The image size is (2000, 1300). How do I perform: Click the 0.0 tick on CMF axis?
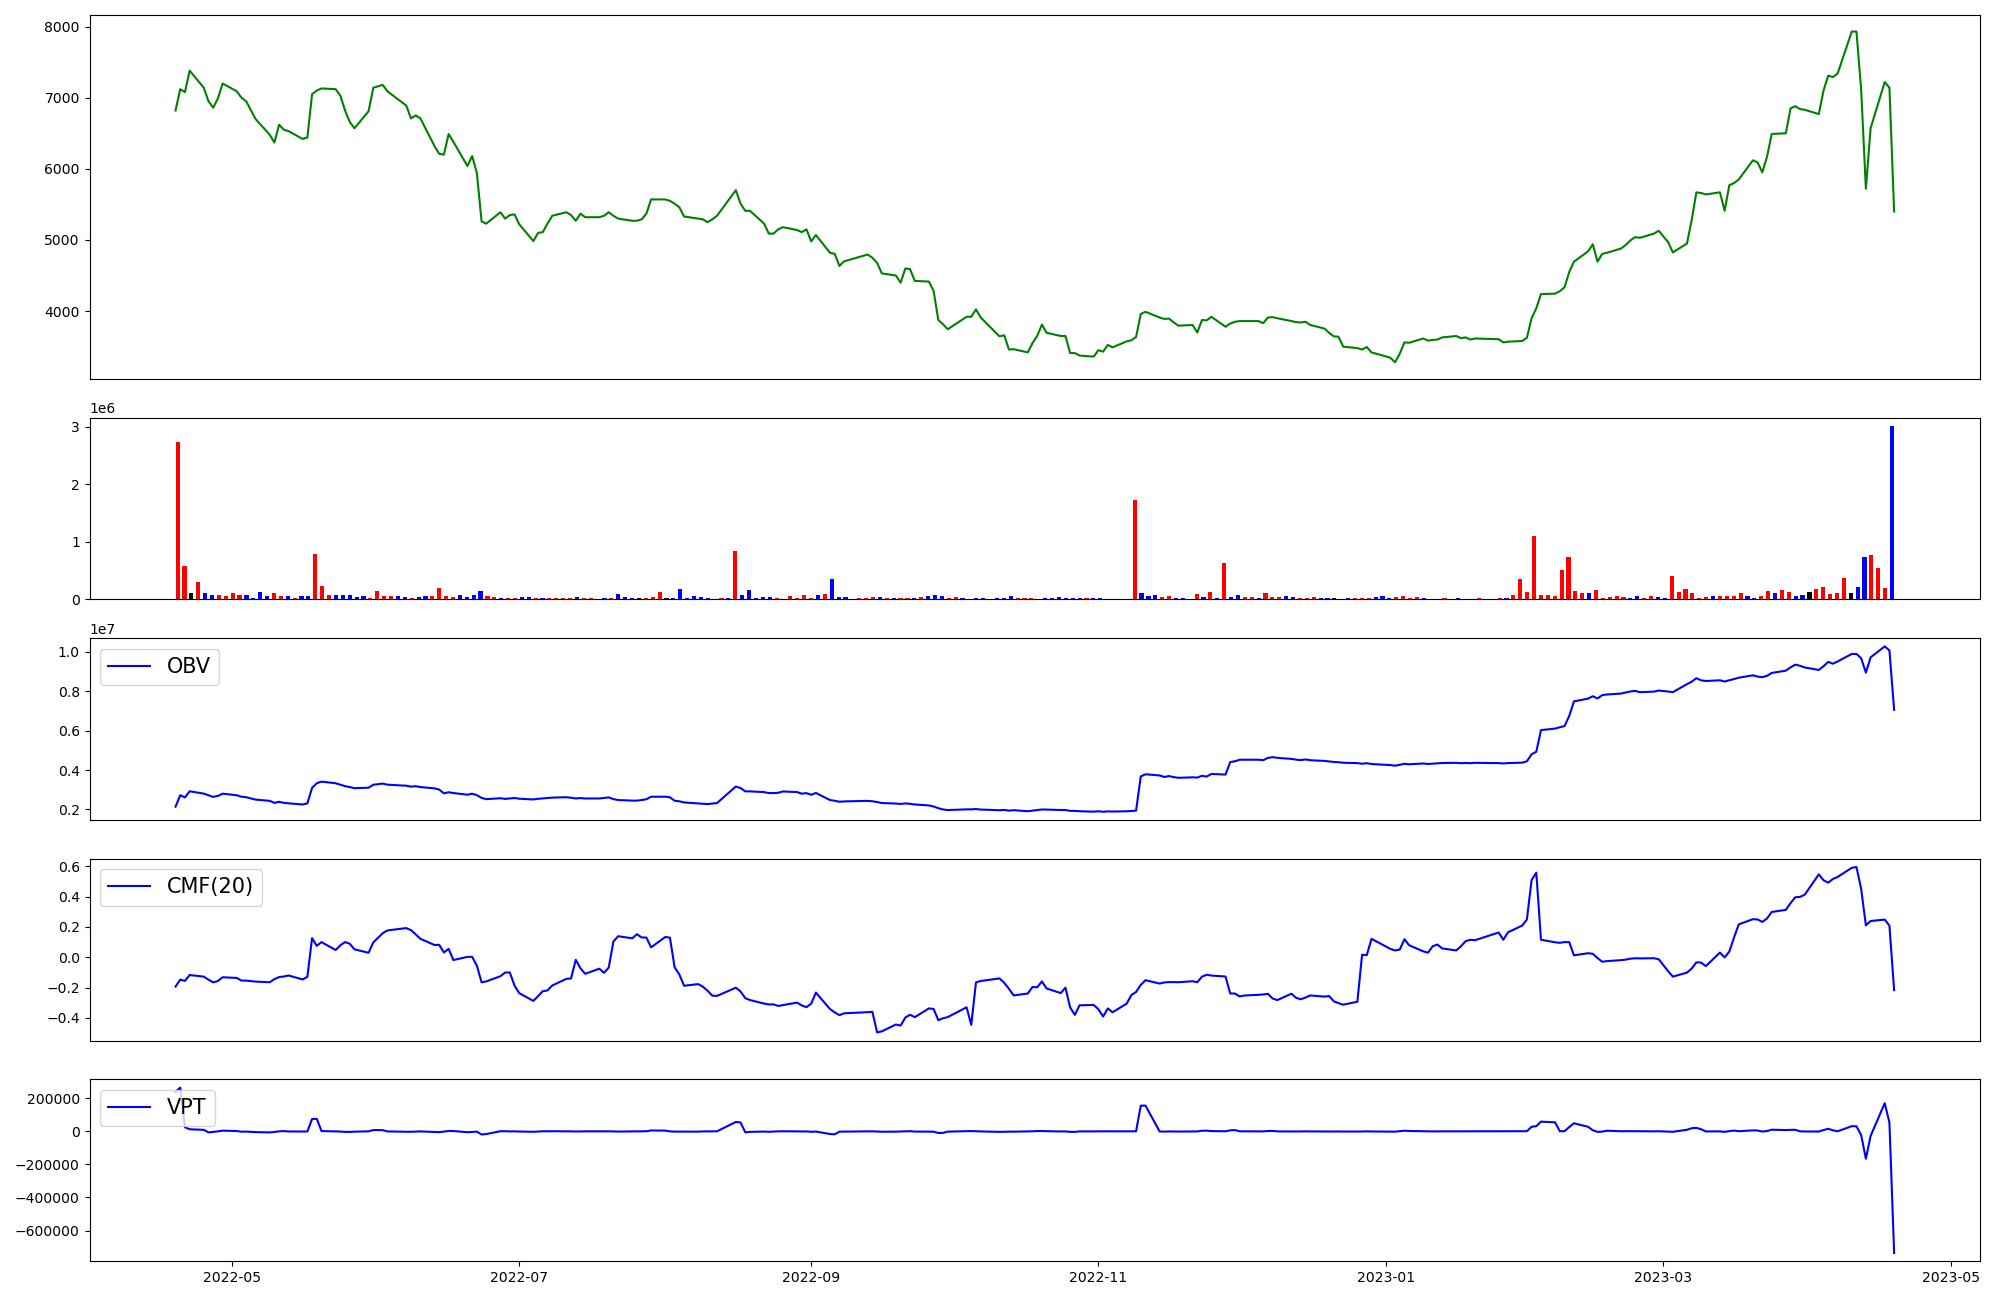coord(68,958)
